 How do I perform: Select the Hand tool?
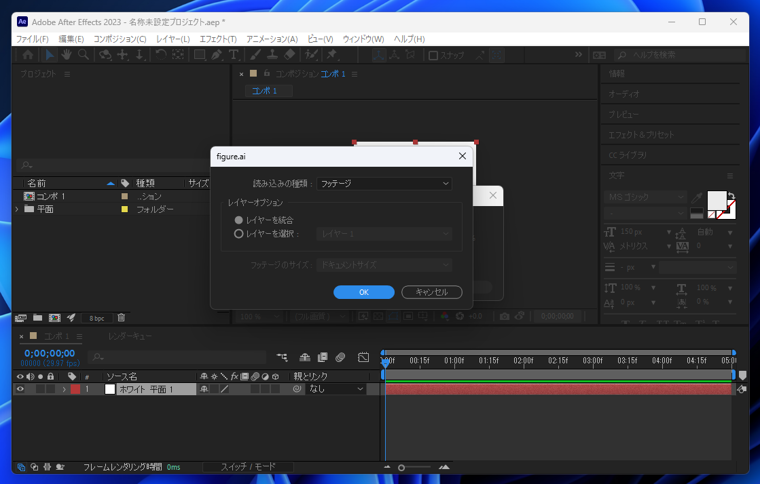tap(66, 55)
